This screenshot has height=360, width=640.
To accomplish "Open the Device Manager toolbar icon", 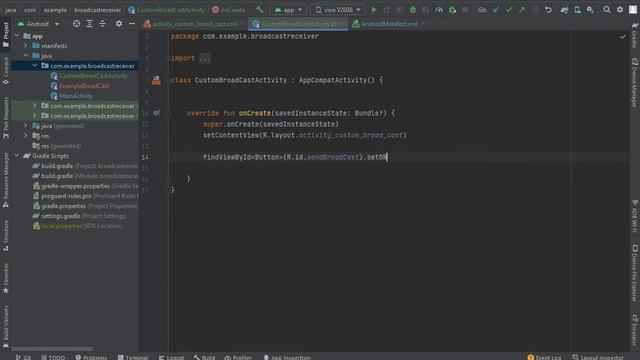I will [577, 9].
